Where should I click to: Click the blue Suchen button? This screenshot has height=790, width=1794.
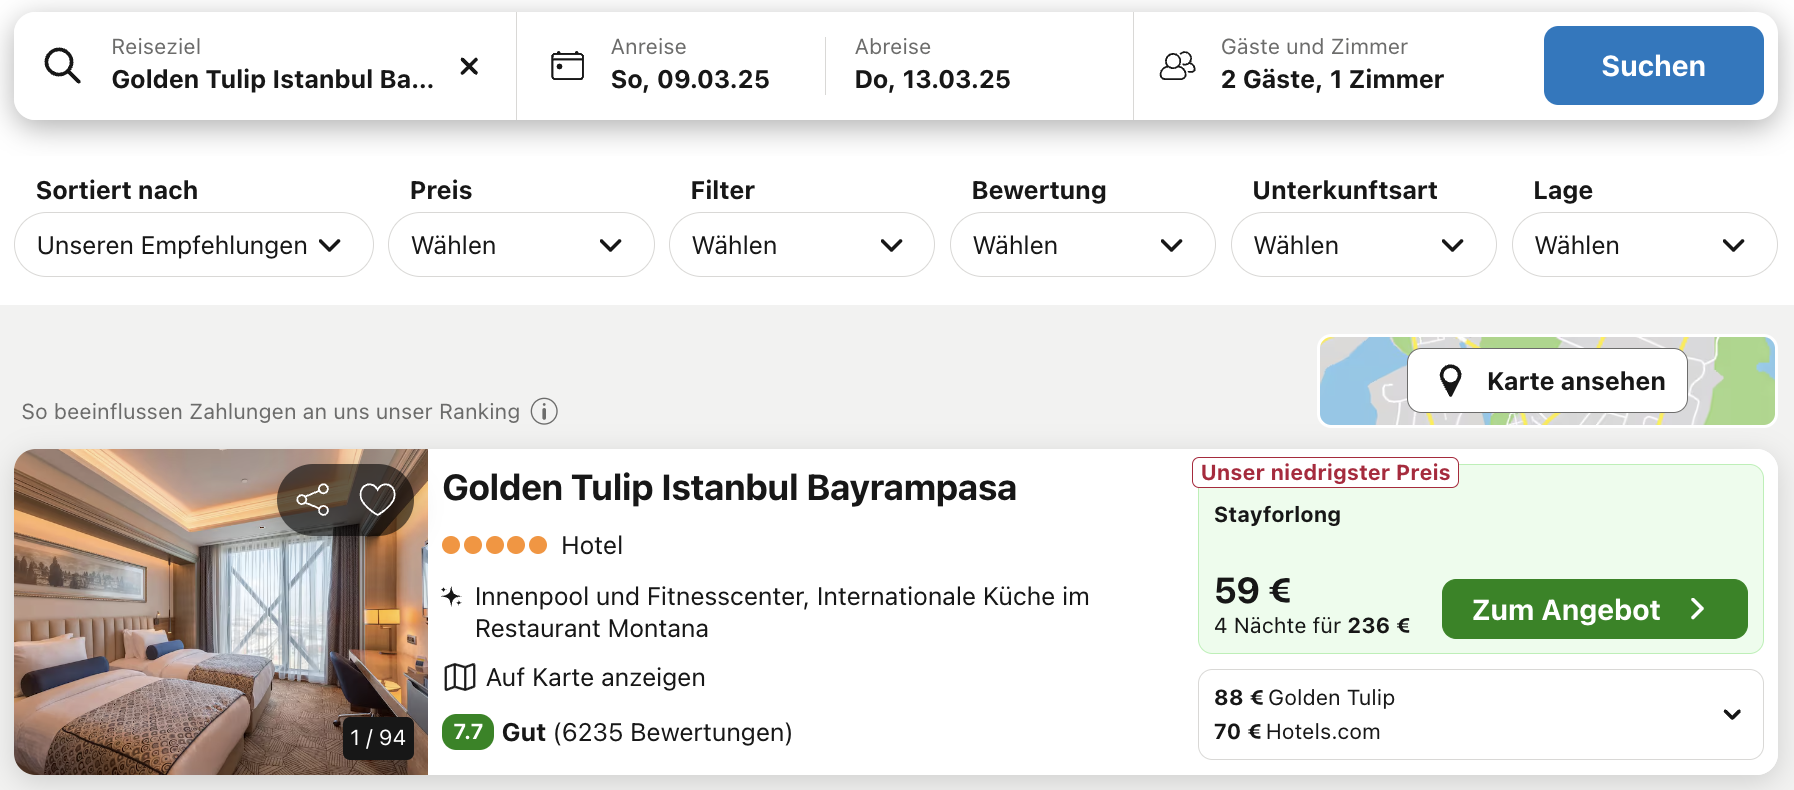[1653, 66]
